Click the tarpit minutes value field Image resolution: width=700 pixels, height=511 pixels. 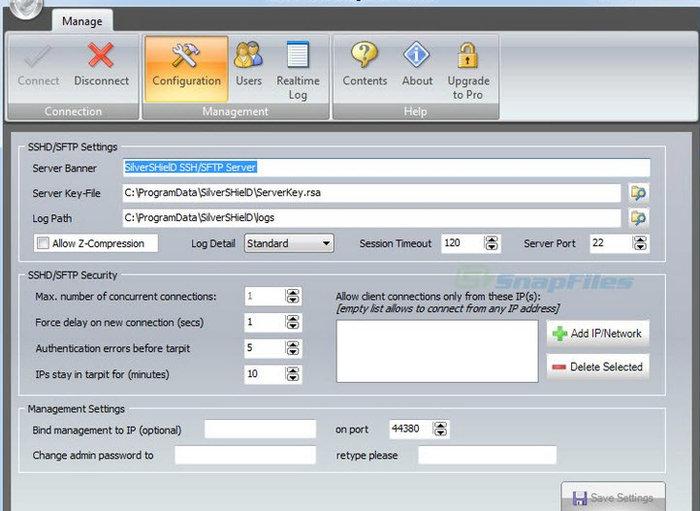pyautogui.click(x=265, y=374)
